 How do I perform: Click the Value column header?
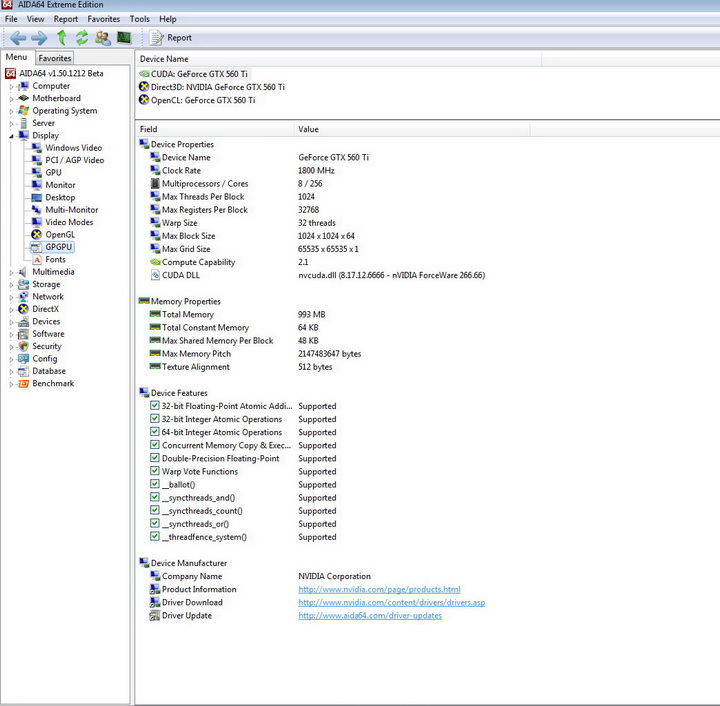click(x=412, y=129)
